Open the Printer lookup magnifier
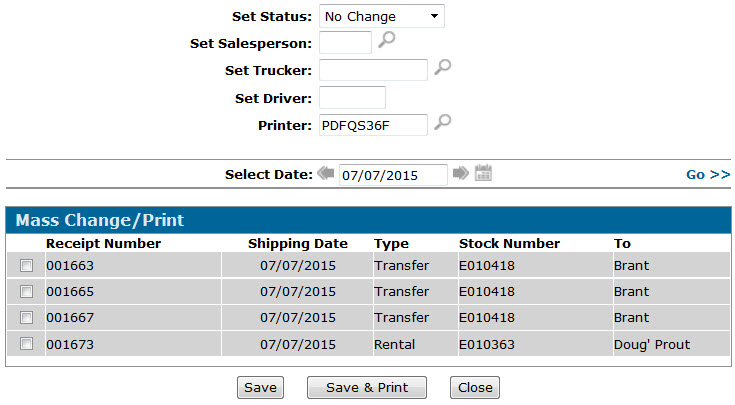The image size is (735, 405). [x=442, y=122]
